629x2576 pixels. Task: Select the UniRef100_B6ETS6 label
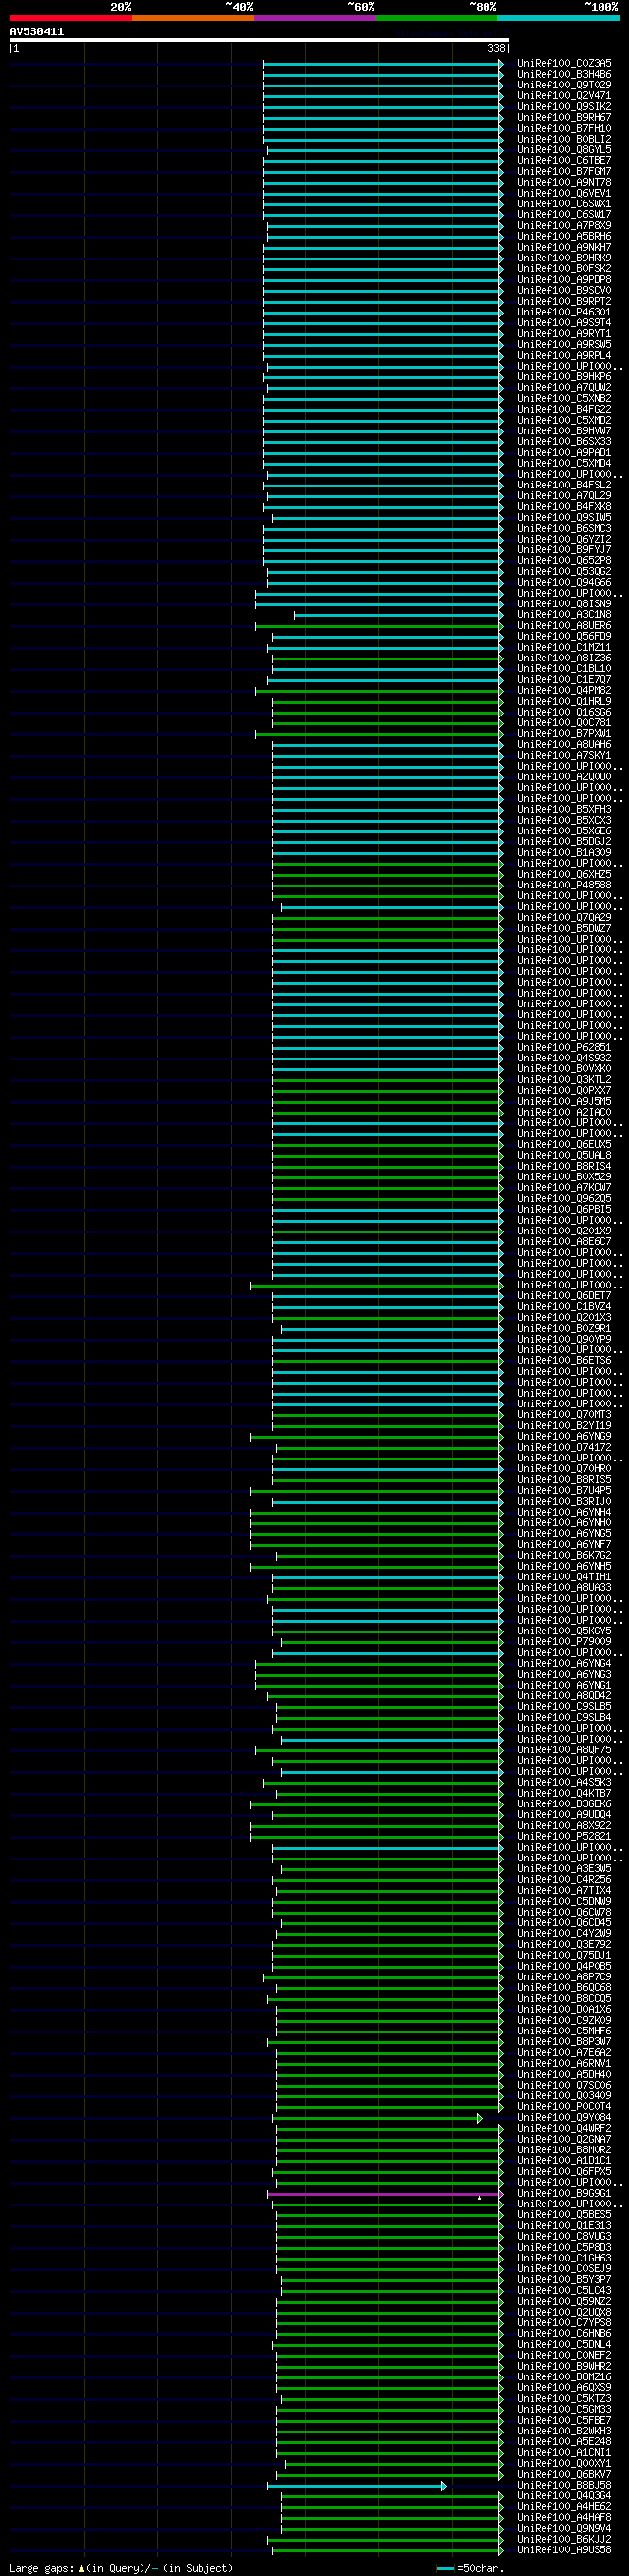[x=564, y=1361]
